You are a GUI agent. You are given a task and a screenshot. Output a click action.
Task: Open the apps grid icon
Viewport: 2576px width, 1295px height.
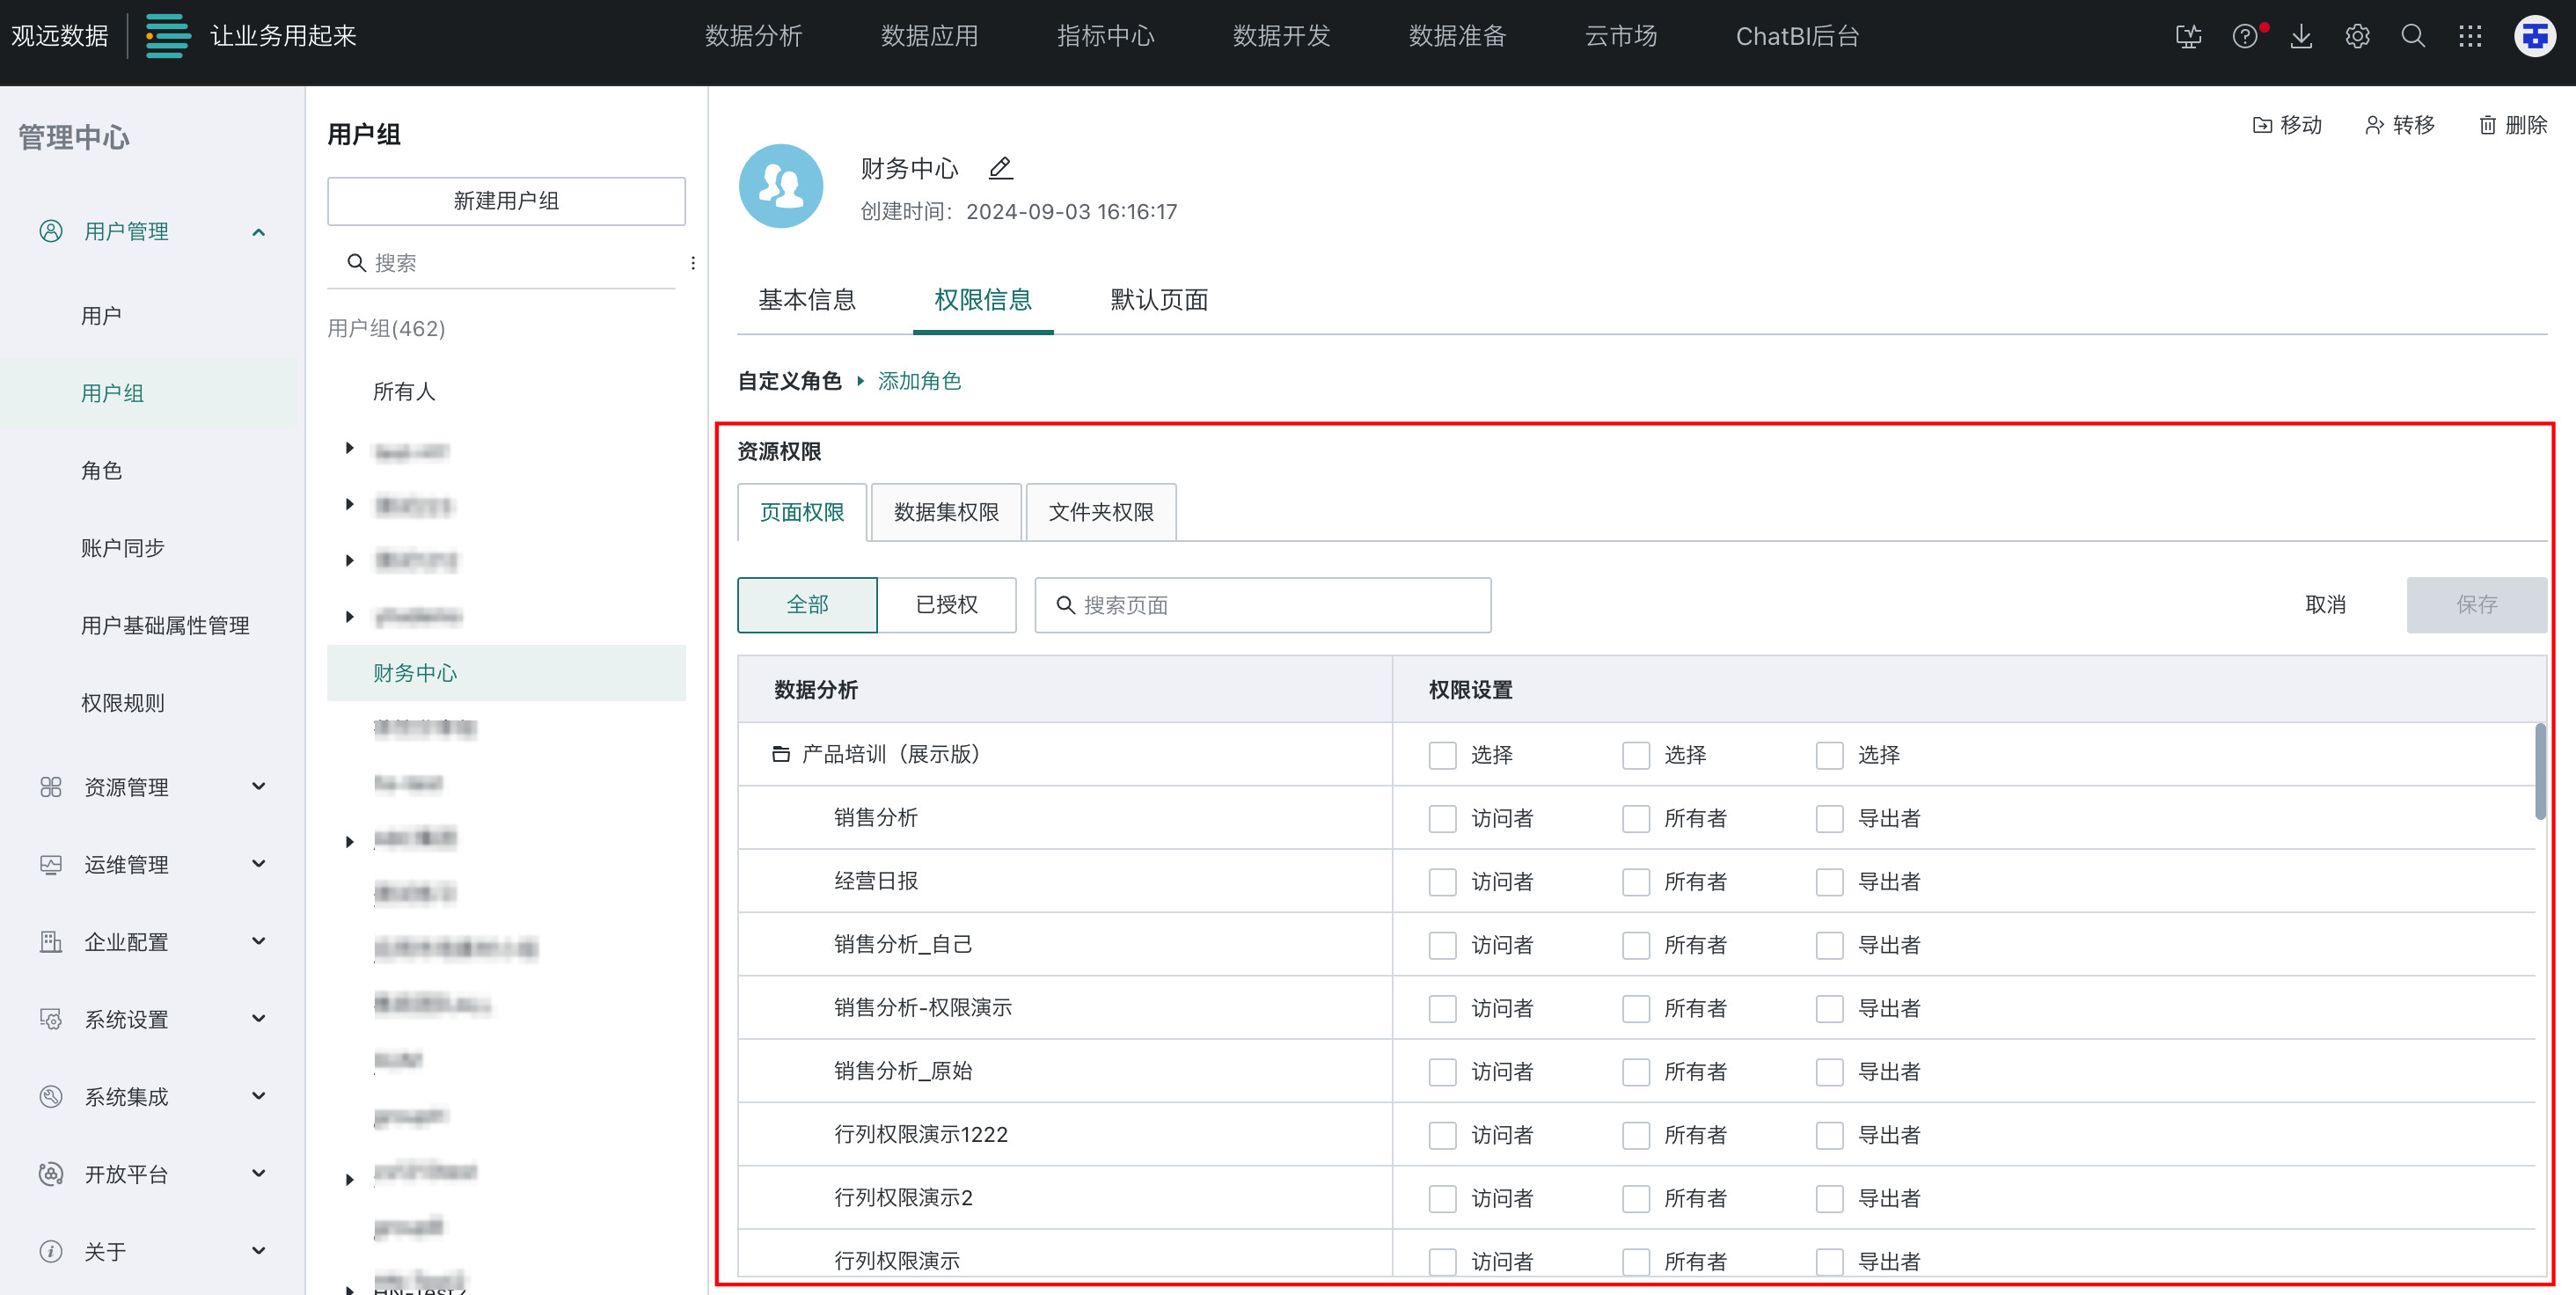click(2470, 36)
